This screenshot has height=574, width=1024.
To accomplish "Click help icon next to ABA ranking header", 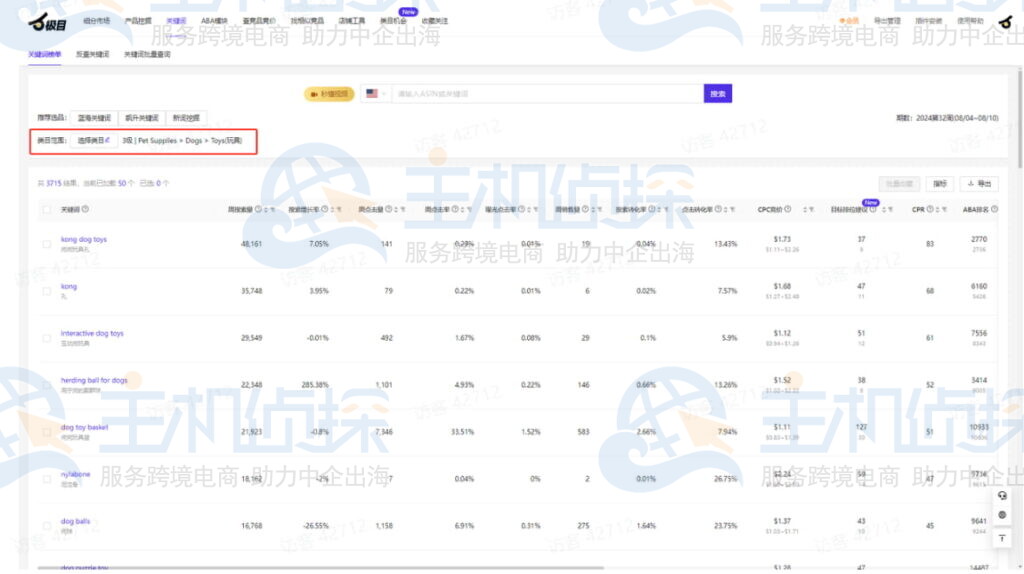I will pos(995,210).
